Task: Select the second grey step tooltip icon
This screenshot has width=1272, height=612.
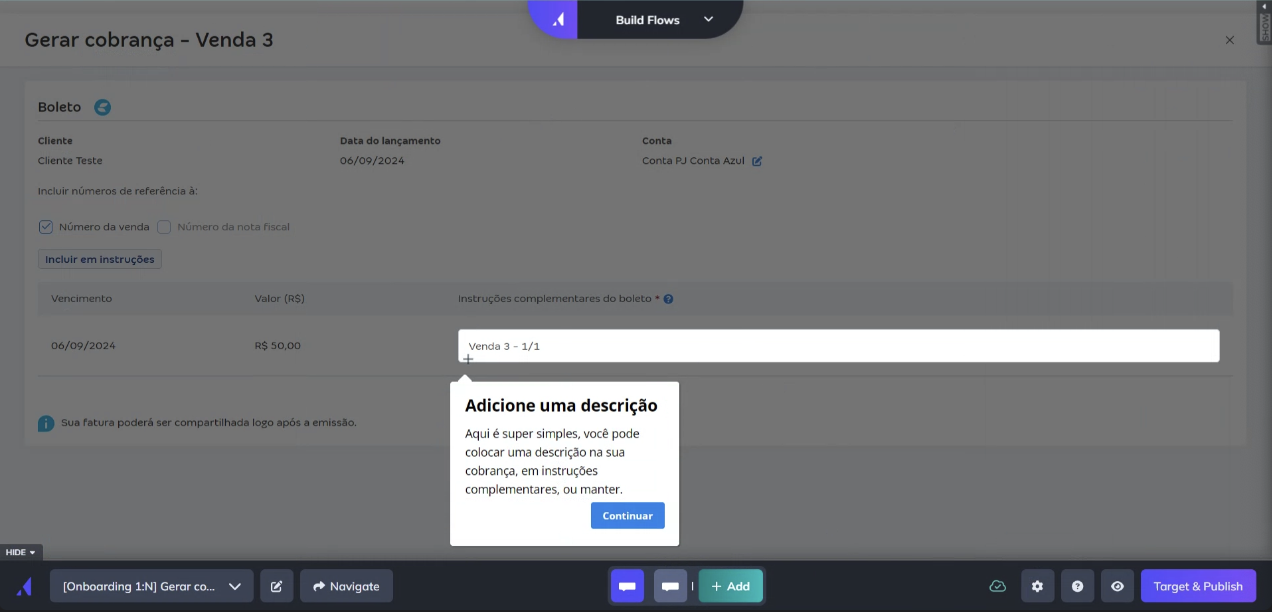Action: pyautogui.click(x=670, y=586)
